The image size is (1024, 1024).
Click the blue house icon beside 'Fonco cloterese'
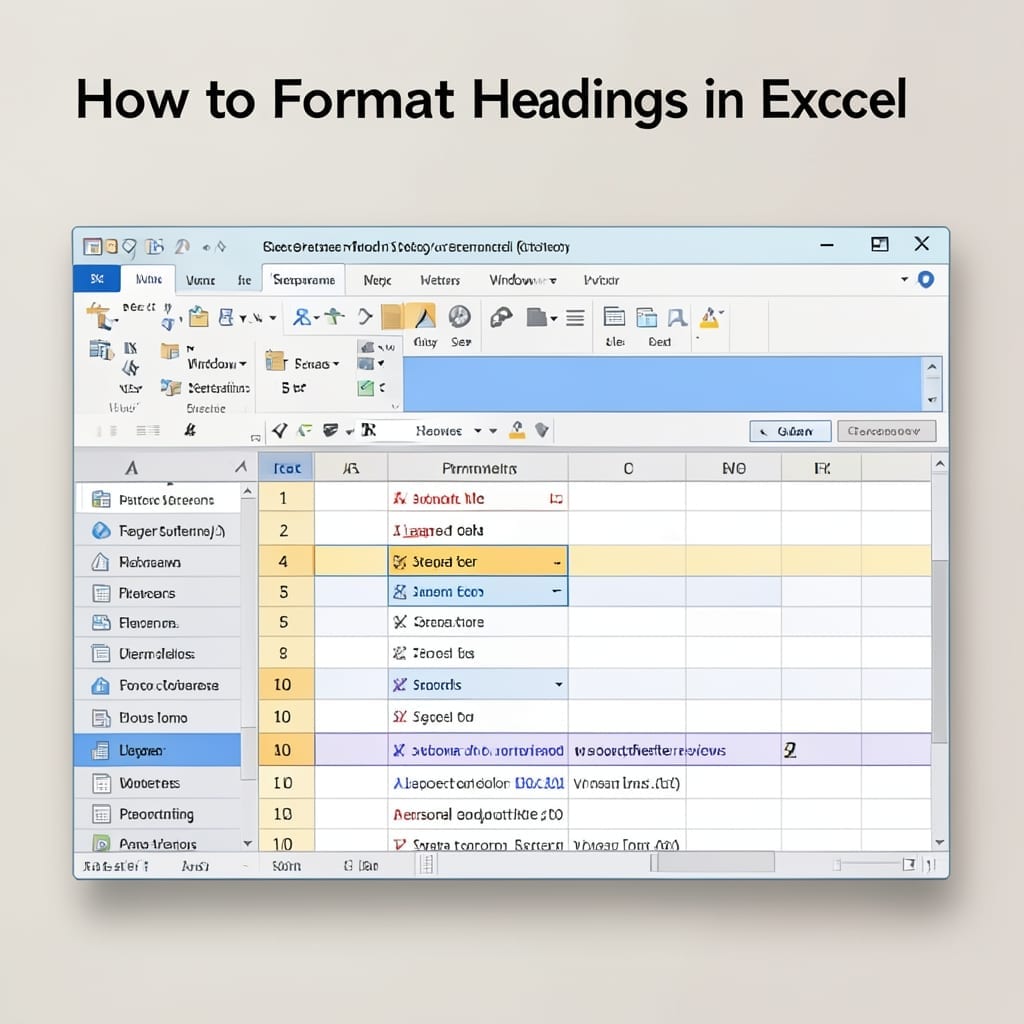click(x=101, y=685)
